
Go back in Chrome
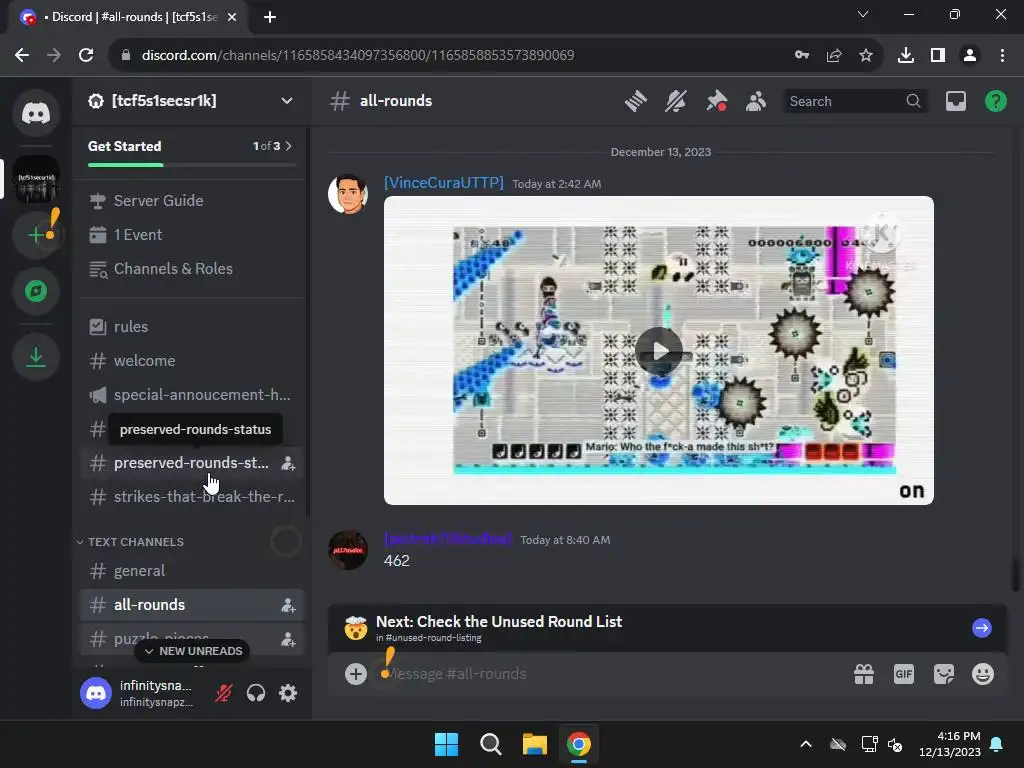pyautogui.click(x=22, y=55)
